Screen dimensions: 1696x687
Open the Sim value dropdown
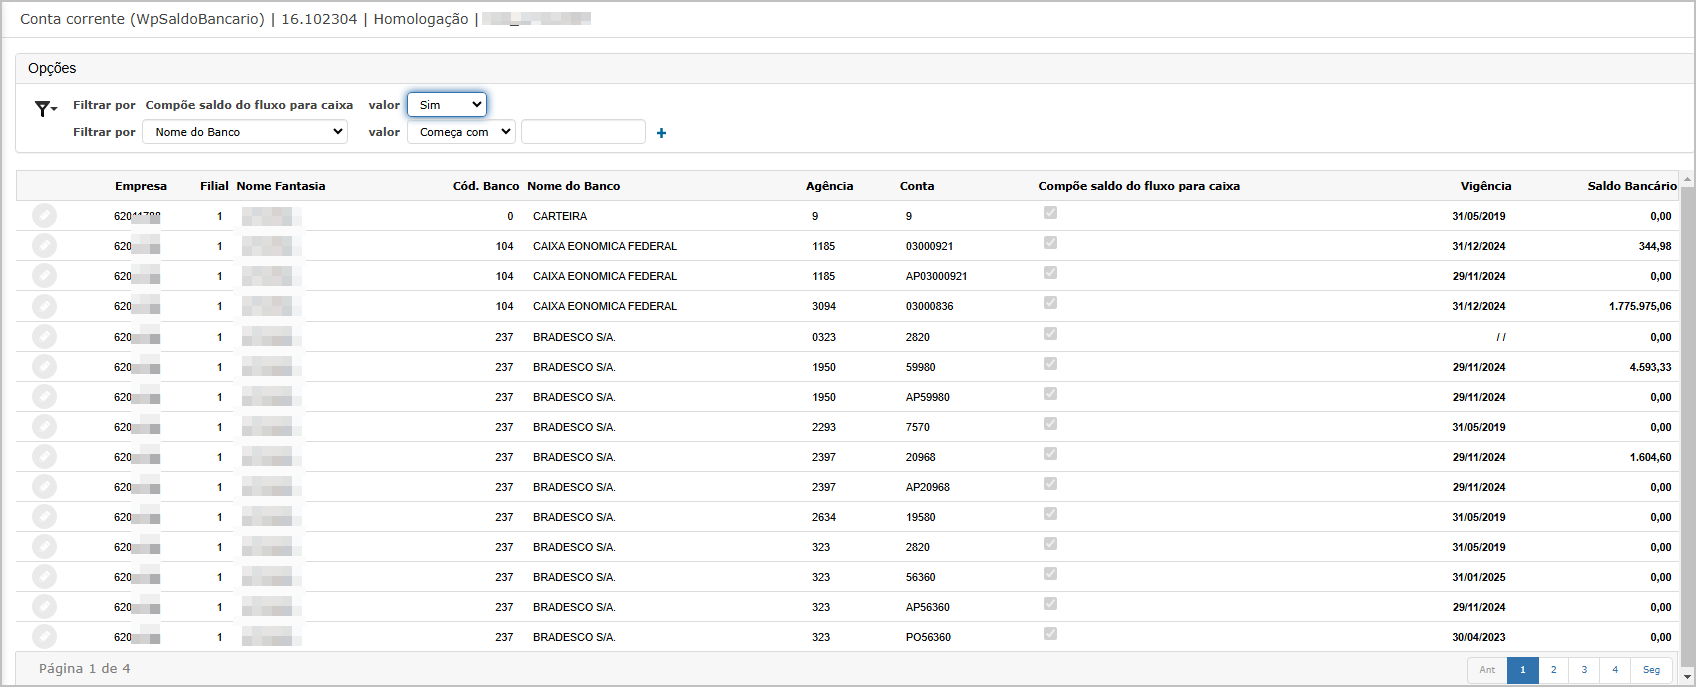[447, 104]
